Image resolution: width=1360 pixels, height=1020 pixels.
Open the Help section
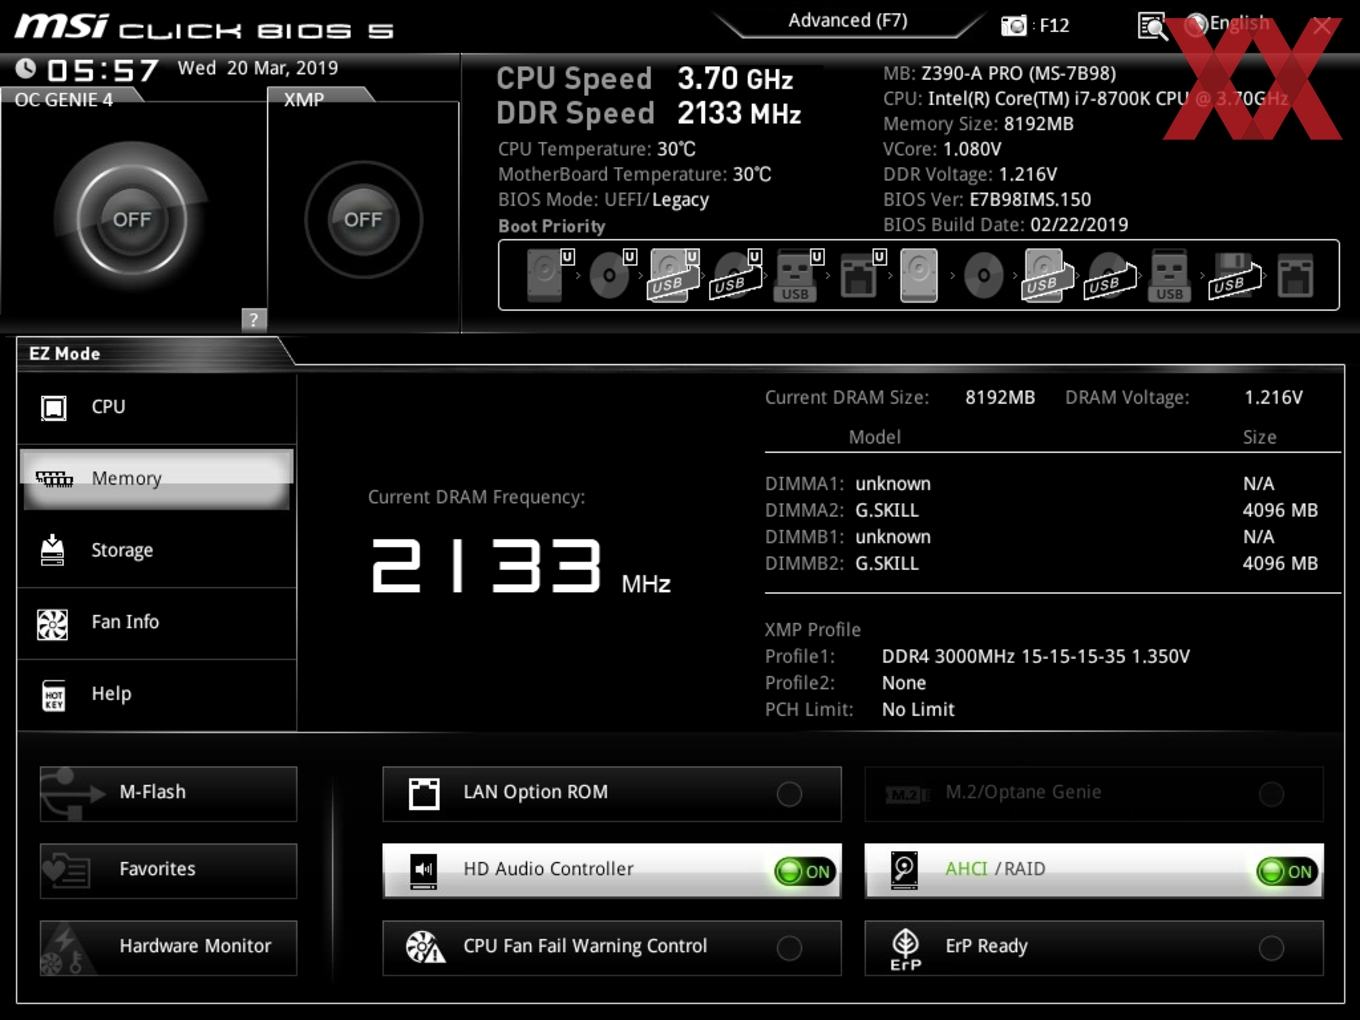[x=157, y=694]
